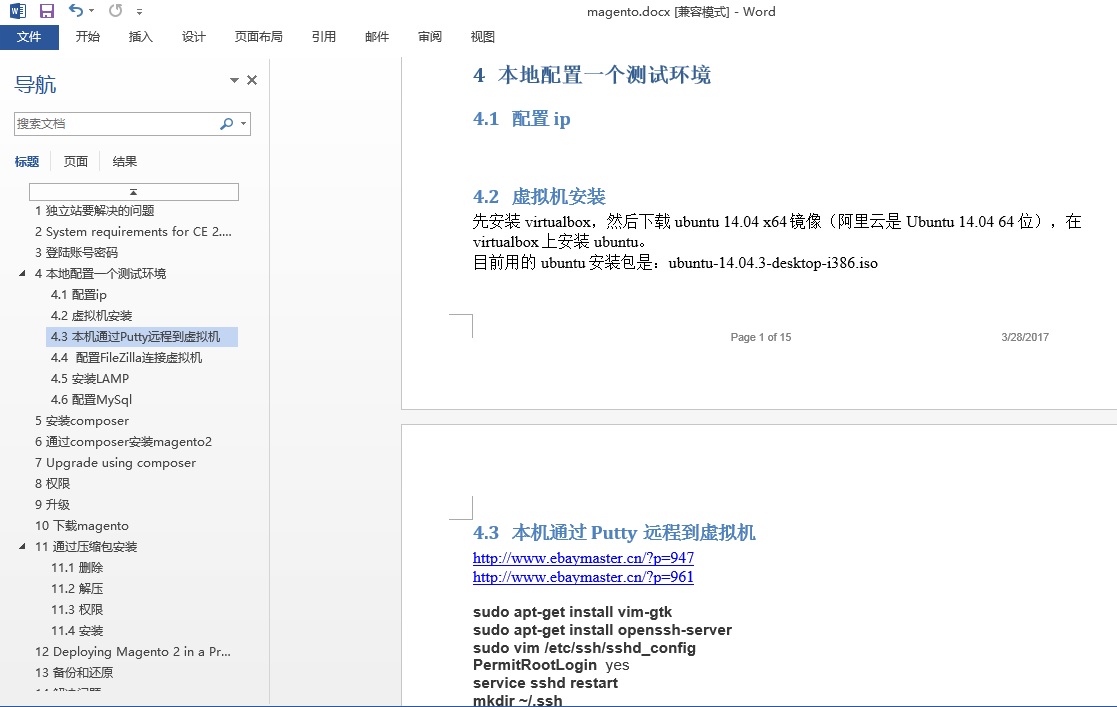Click the magnifier search icon in the navigation pane
Viewport: 1117px width, 707px height.
coord(226,124)
